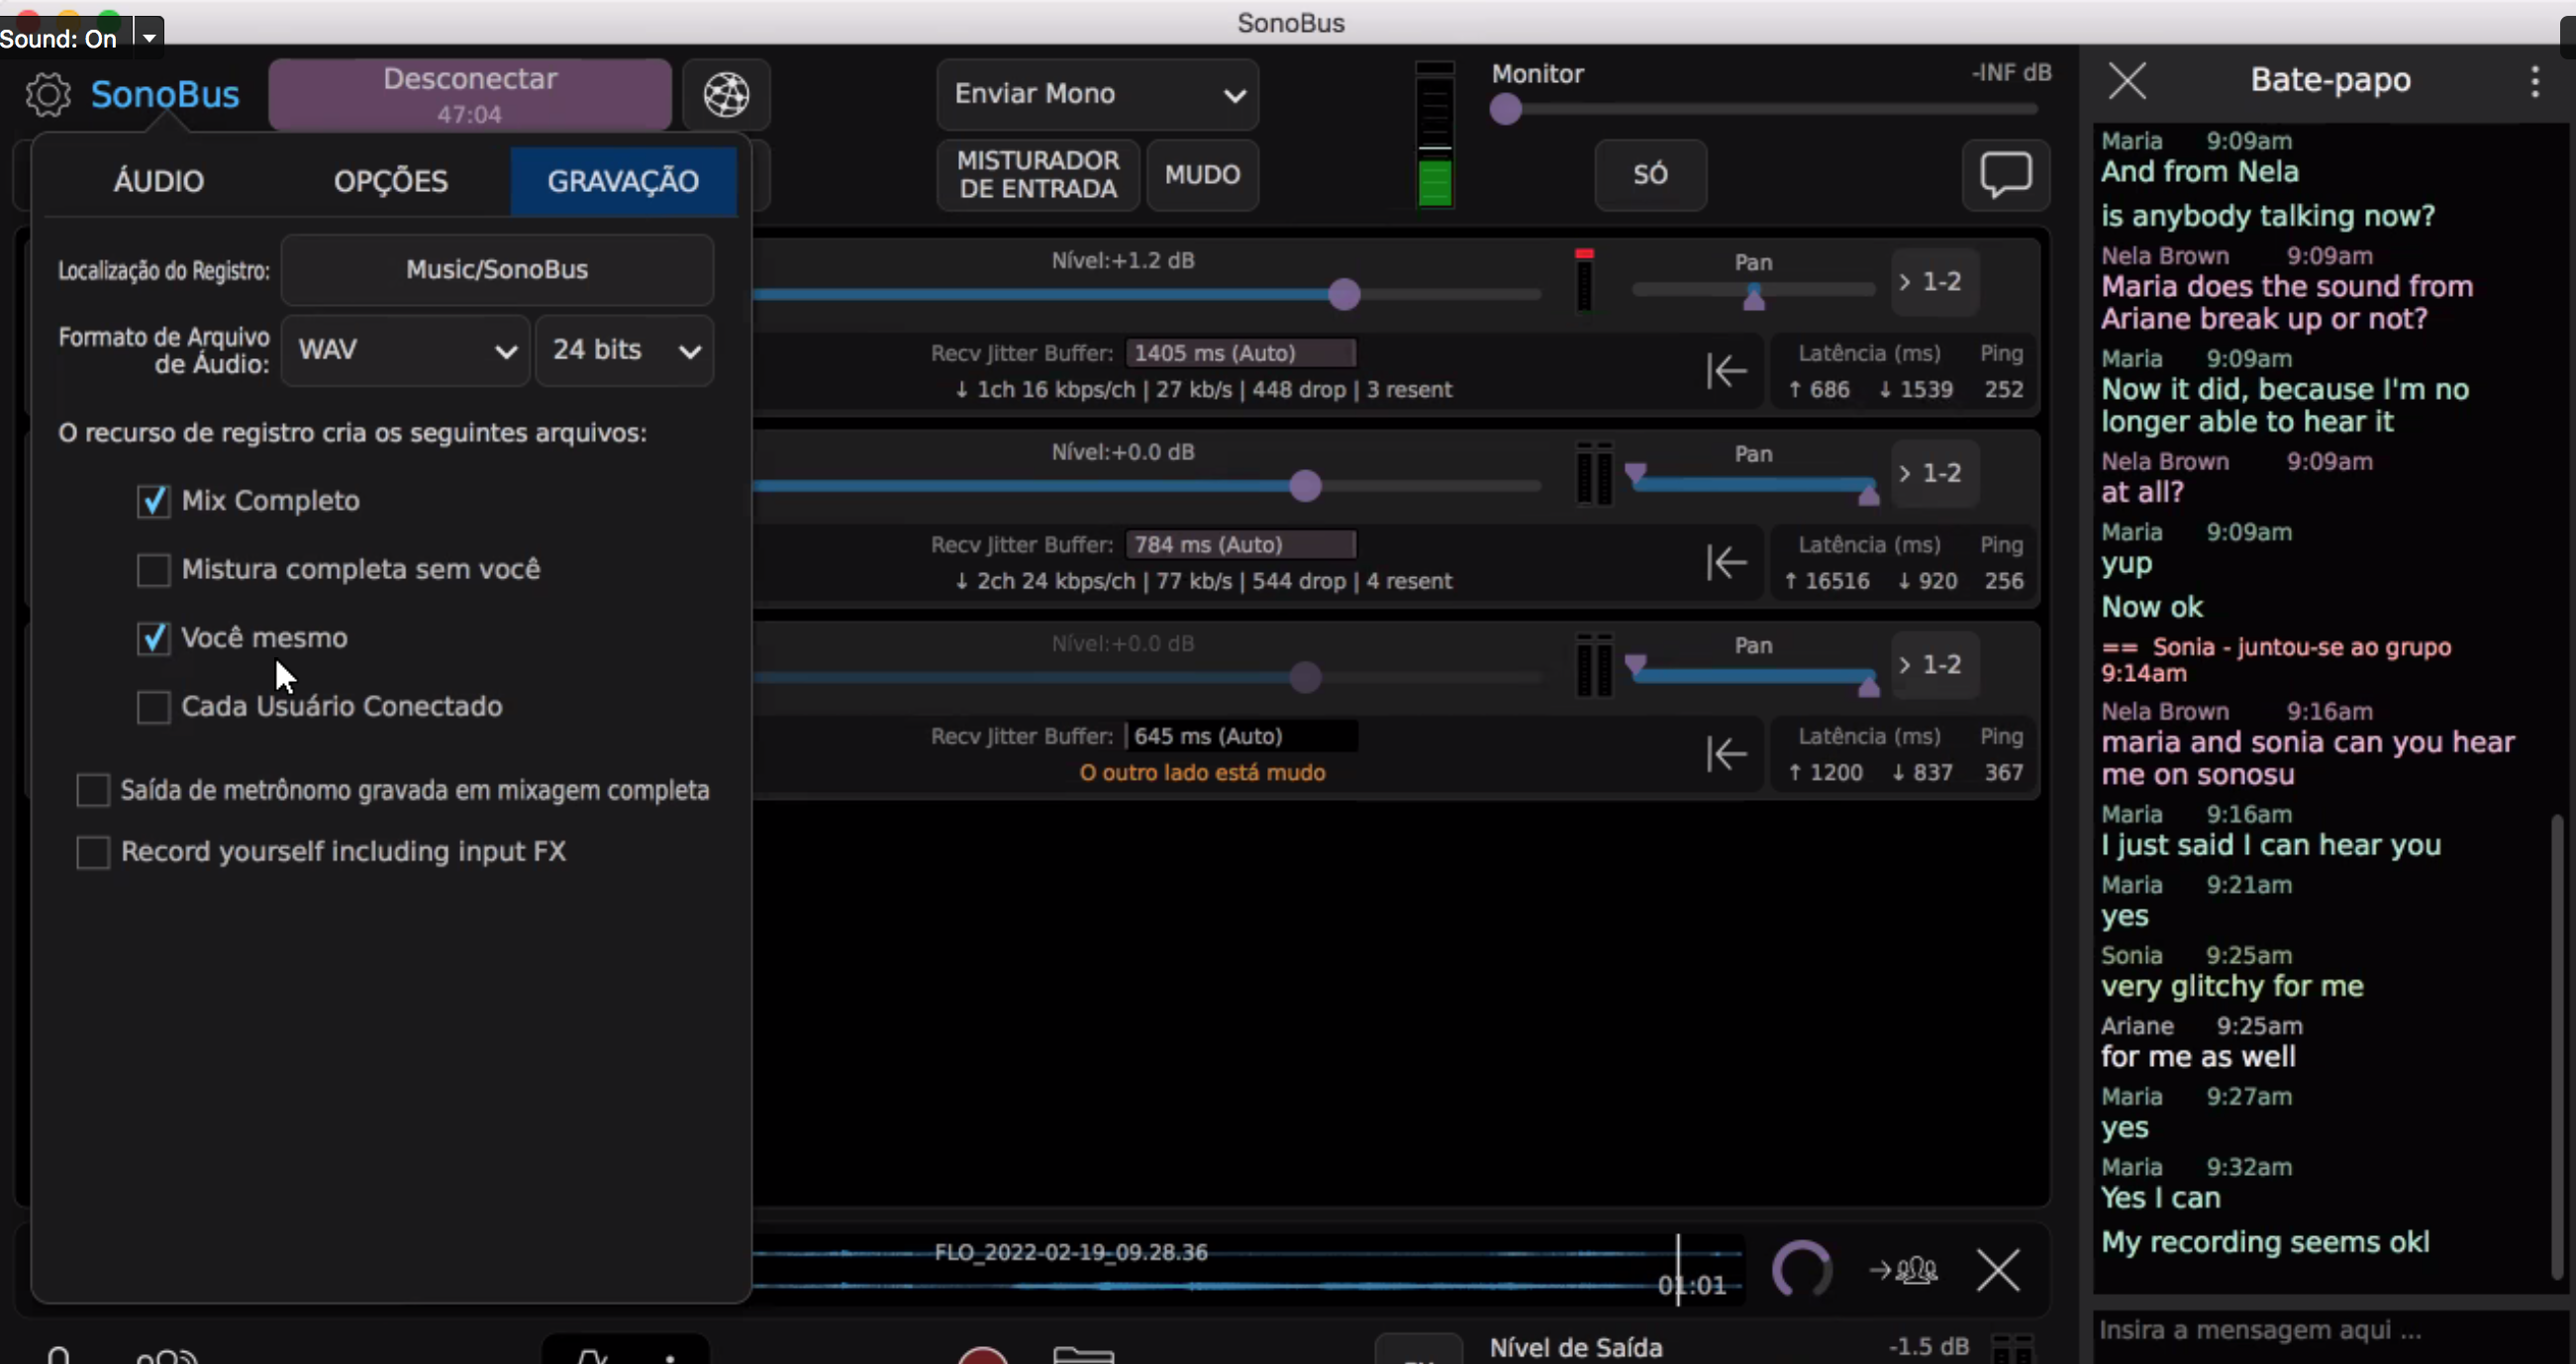Close the recording playback bar
This screenshot has height=1364, width=2576.
pyautogui.click(x=1998, y=1270)
